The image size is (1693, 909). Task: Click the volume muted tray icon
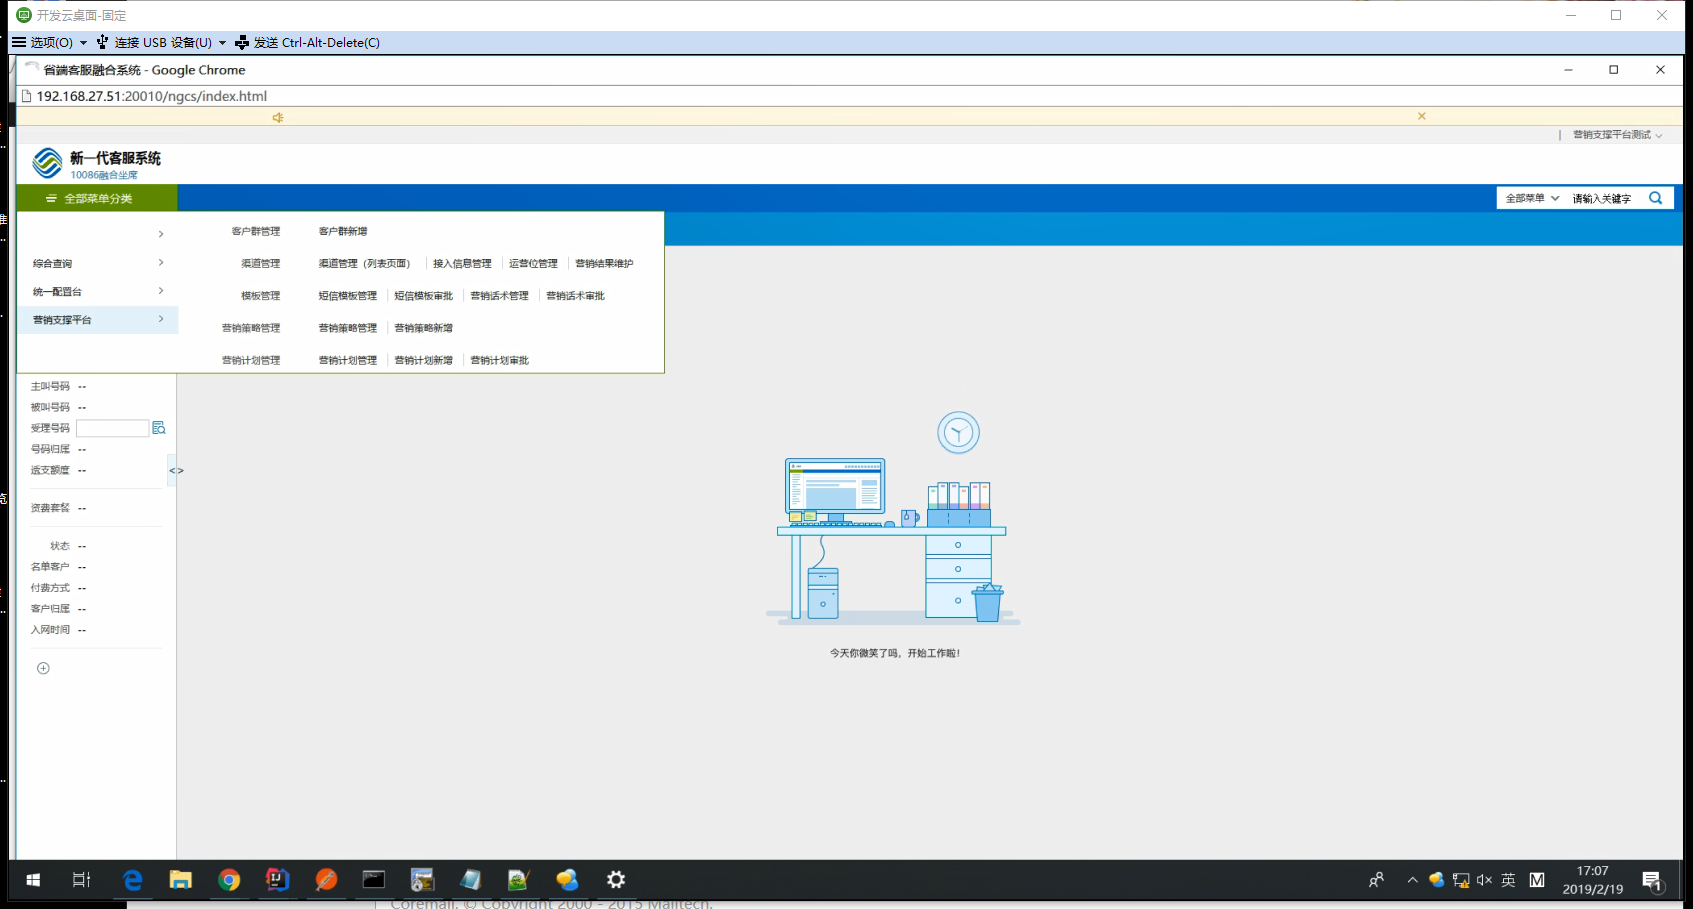coord(1484,880)
